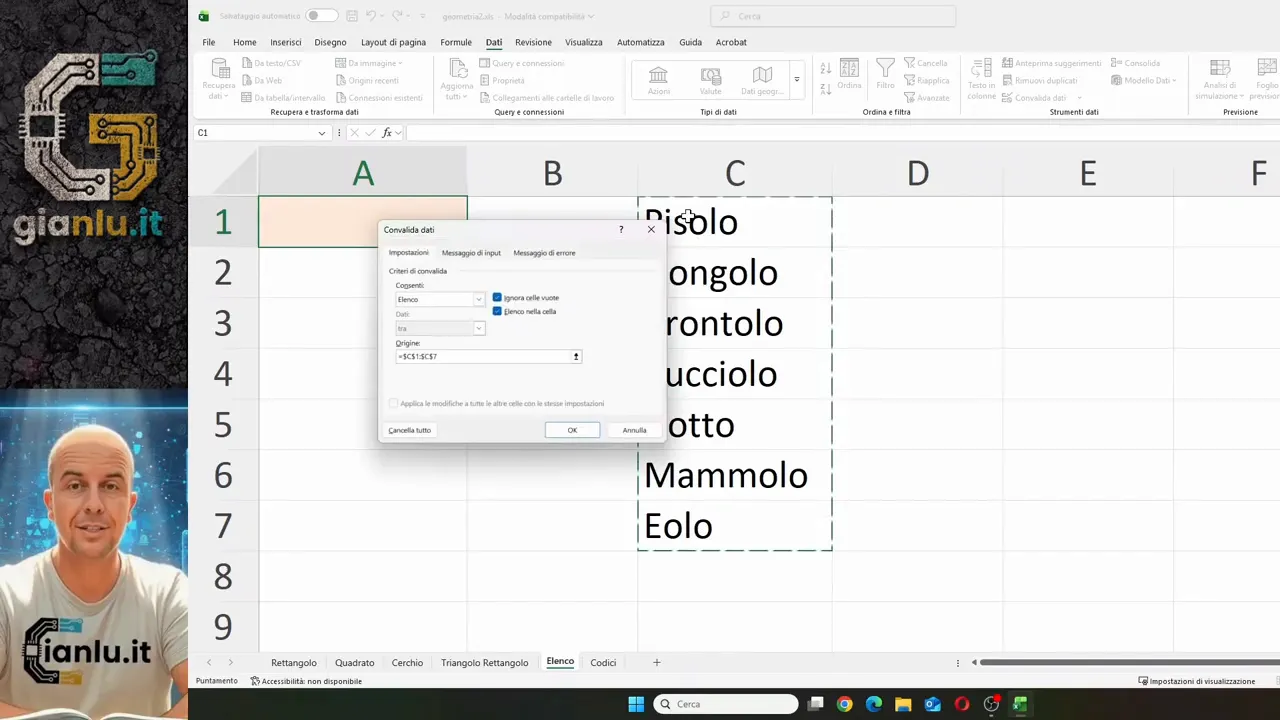Click Anteprima suggerimenti in ribbon
This screenshot has width=1280, height=720.
[x=1052, y=63]
